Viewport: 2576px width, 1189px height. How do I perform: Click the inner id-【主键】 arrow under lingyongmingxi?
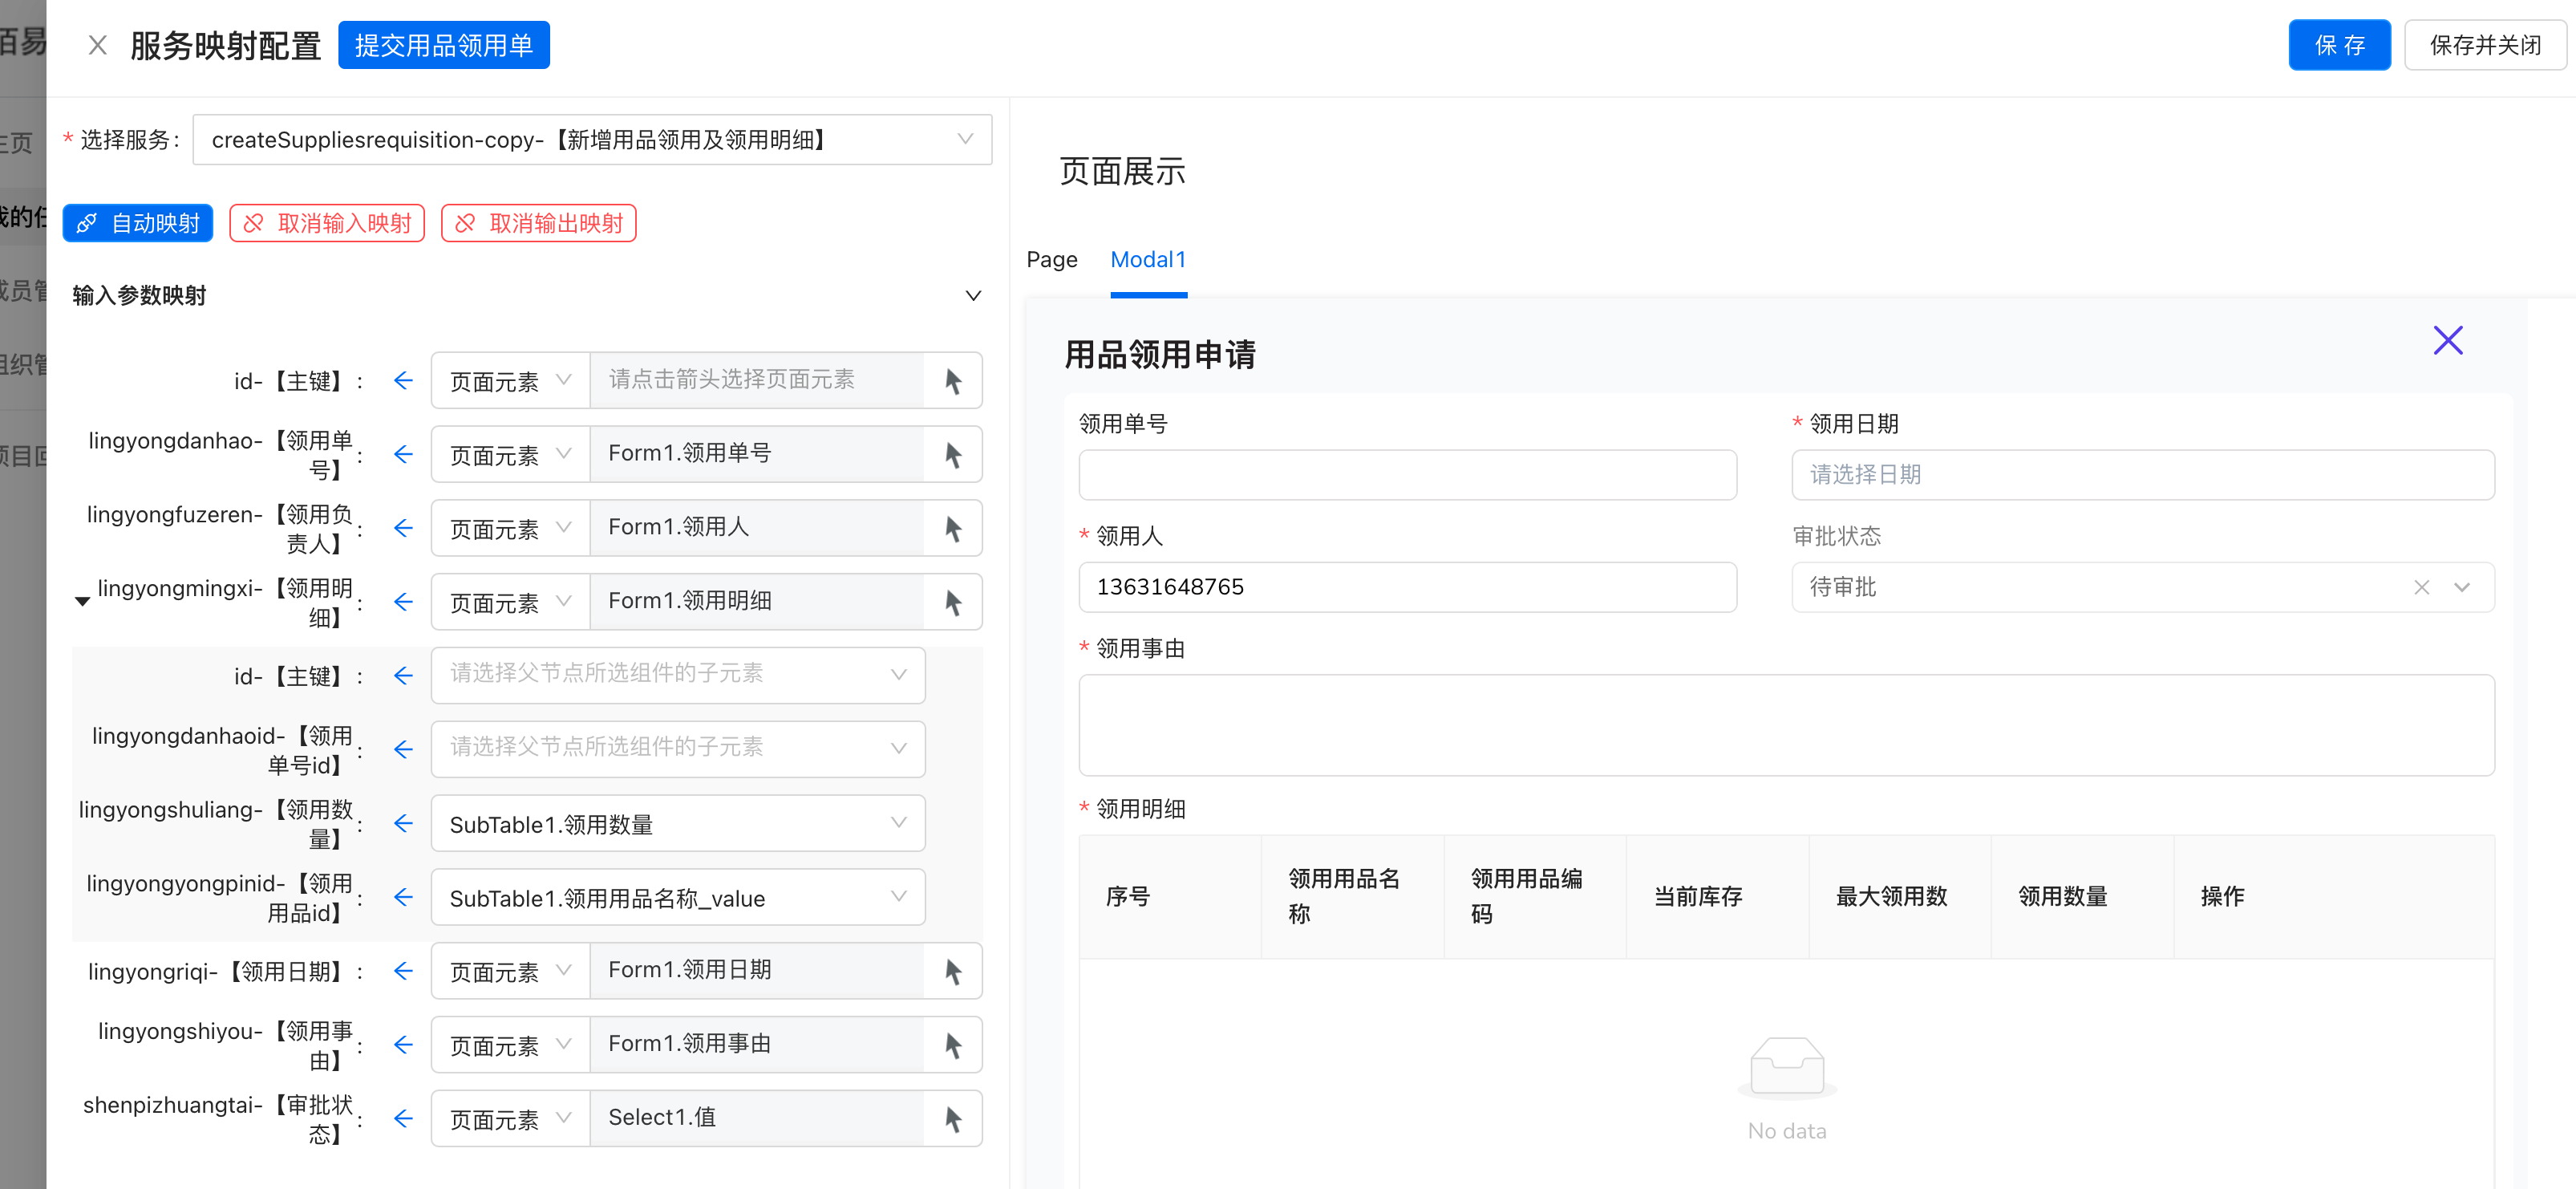pos(403,676)
